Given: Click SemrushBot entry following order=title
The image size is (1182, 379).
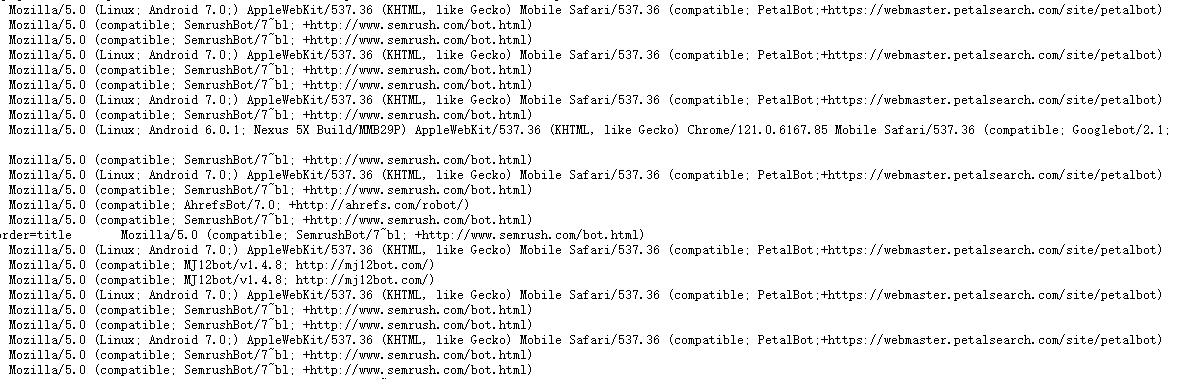Looking at the screenshot, I should [383, 235].
